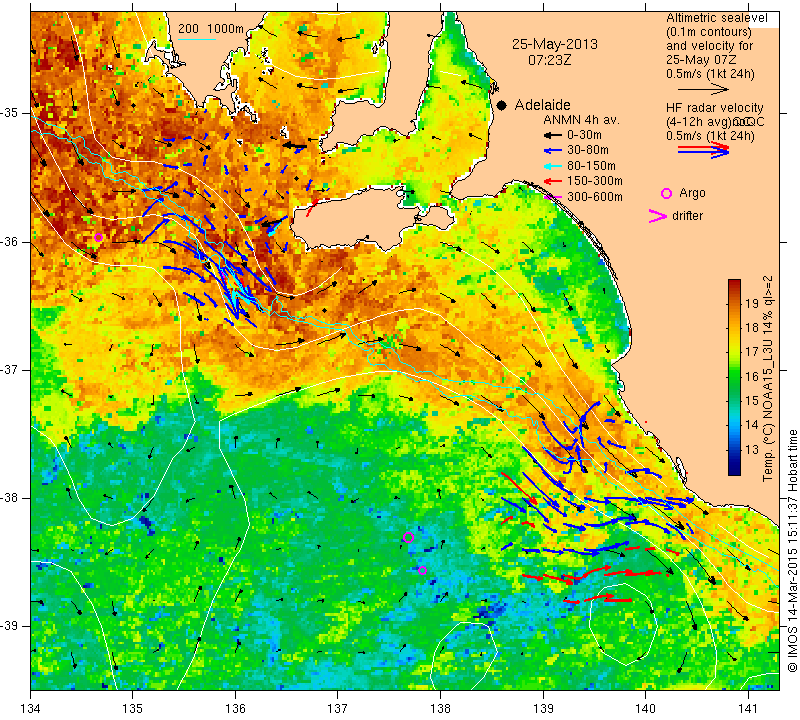Click the upper Argo float marker near 137.7, -38.3
The image size is (800, 720).
click(408, 537)
